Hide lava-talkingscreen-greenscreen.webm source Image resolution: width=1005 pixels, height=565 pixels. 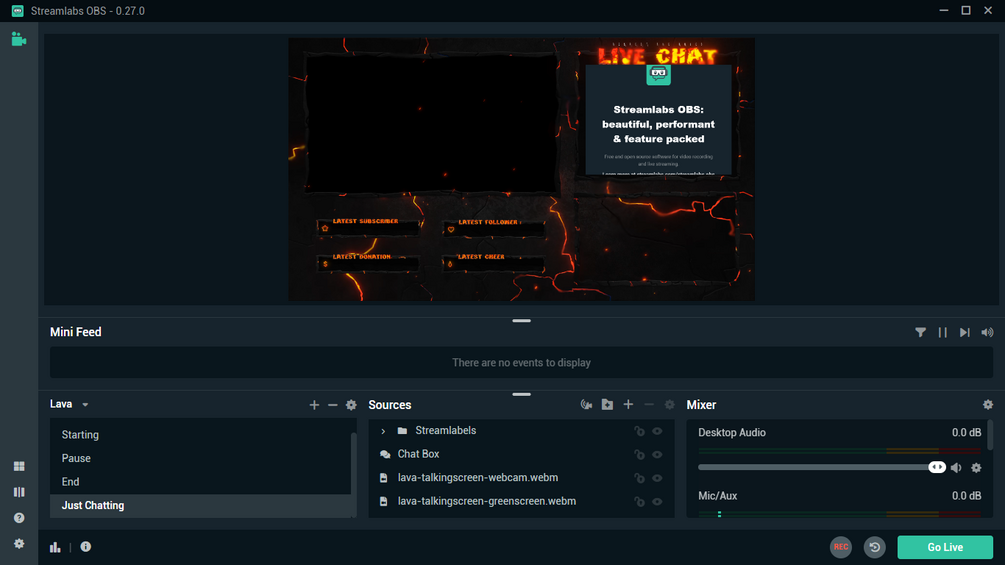point(658,502)
